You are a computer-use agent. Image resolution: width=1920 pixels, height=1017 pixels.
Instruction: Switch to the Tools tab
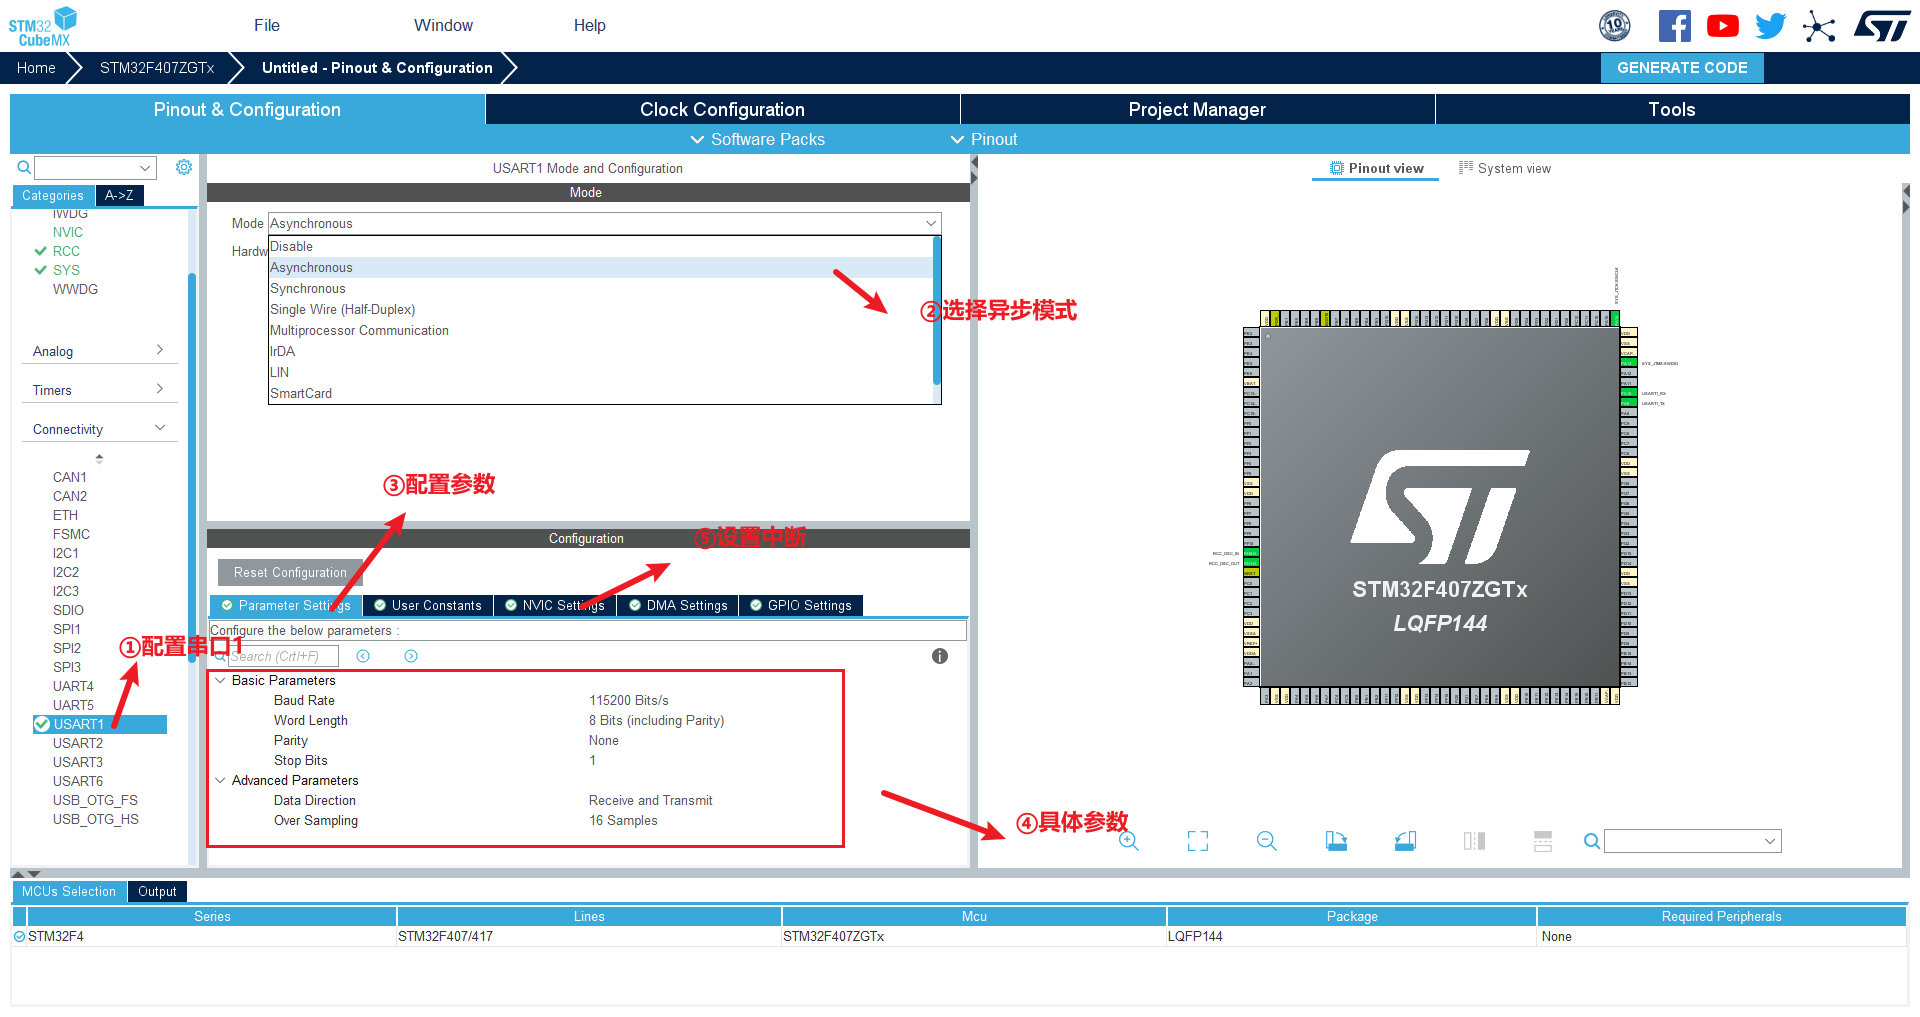pos(1672,109)
